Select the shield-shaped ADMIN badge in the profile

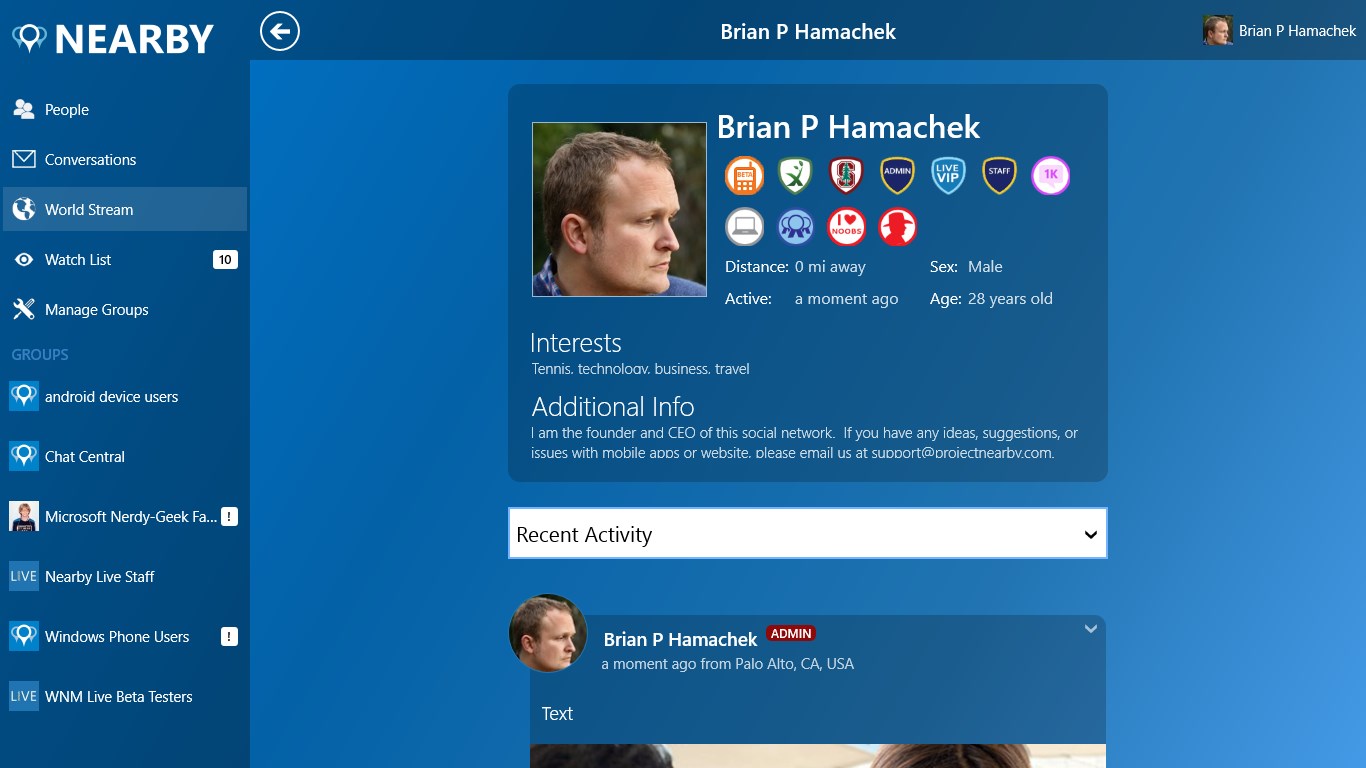pos(897,176)
